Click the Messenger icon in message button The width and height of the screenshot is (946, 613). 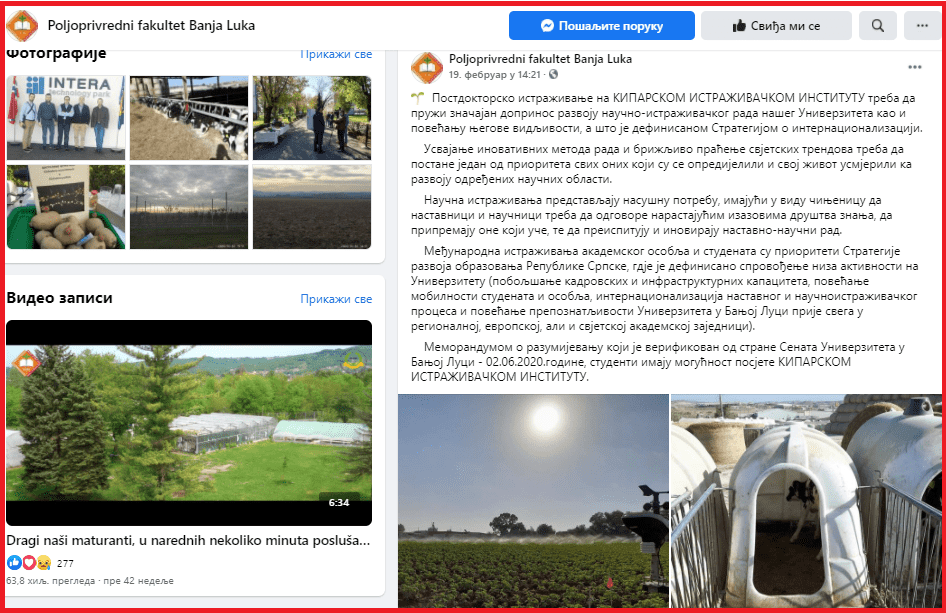click(547, 26)
